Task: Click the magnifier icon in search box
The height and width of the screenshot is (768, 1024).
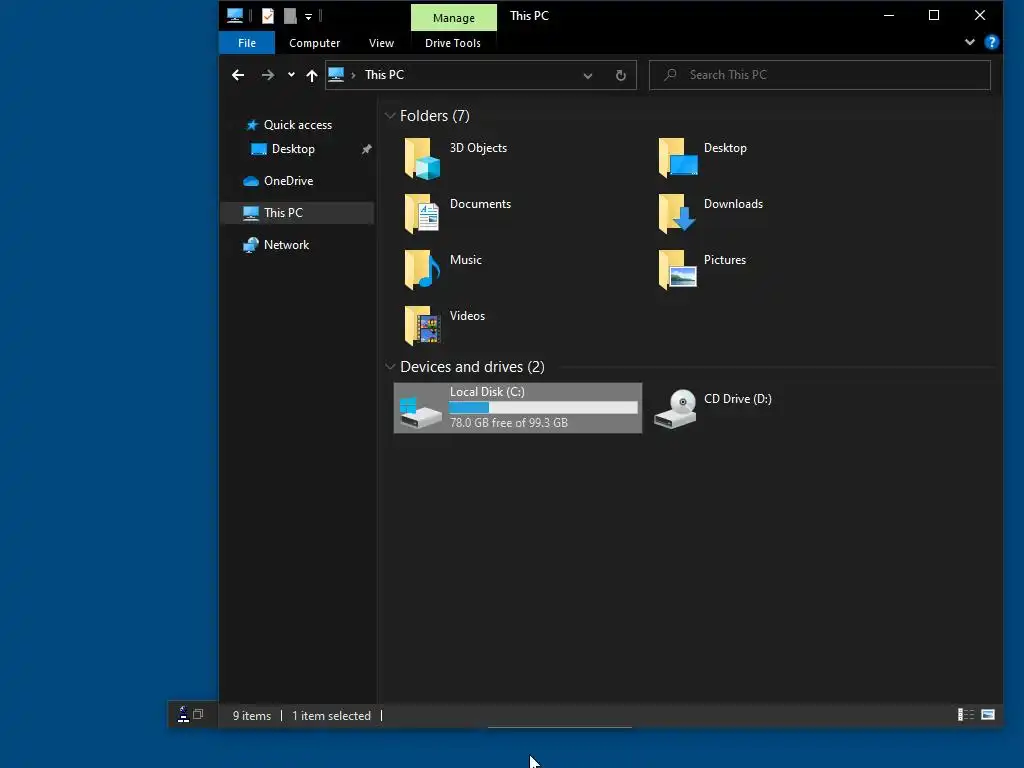Action: coord(670,74)
